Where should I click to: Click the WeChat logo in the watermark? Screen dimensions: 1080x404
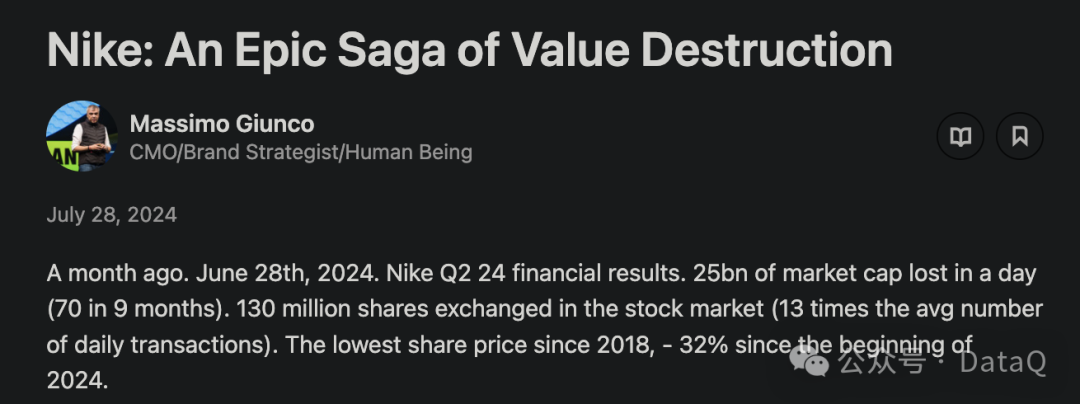coord(809,361)
